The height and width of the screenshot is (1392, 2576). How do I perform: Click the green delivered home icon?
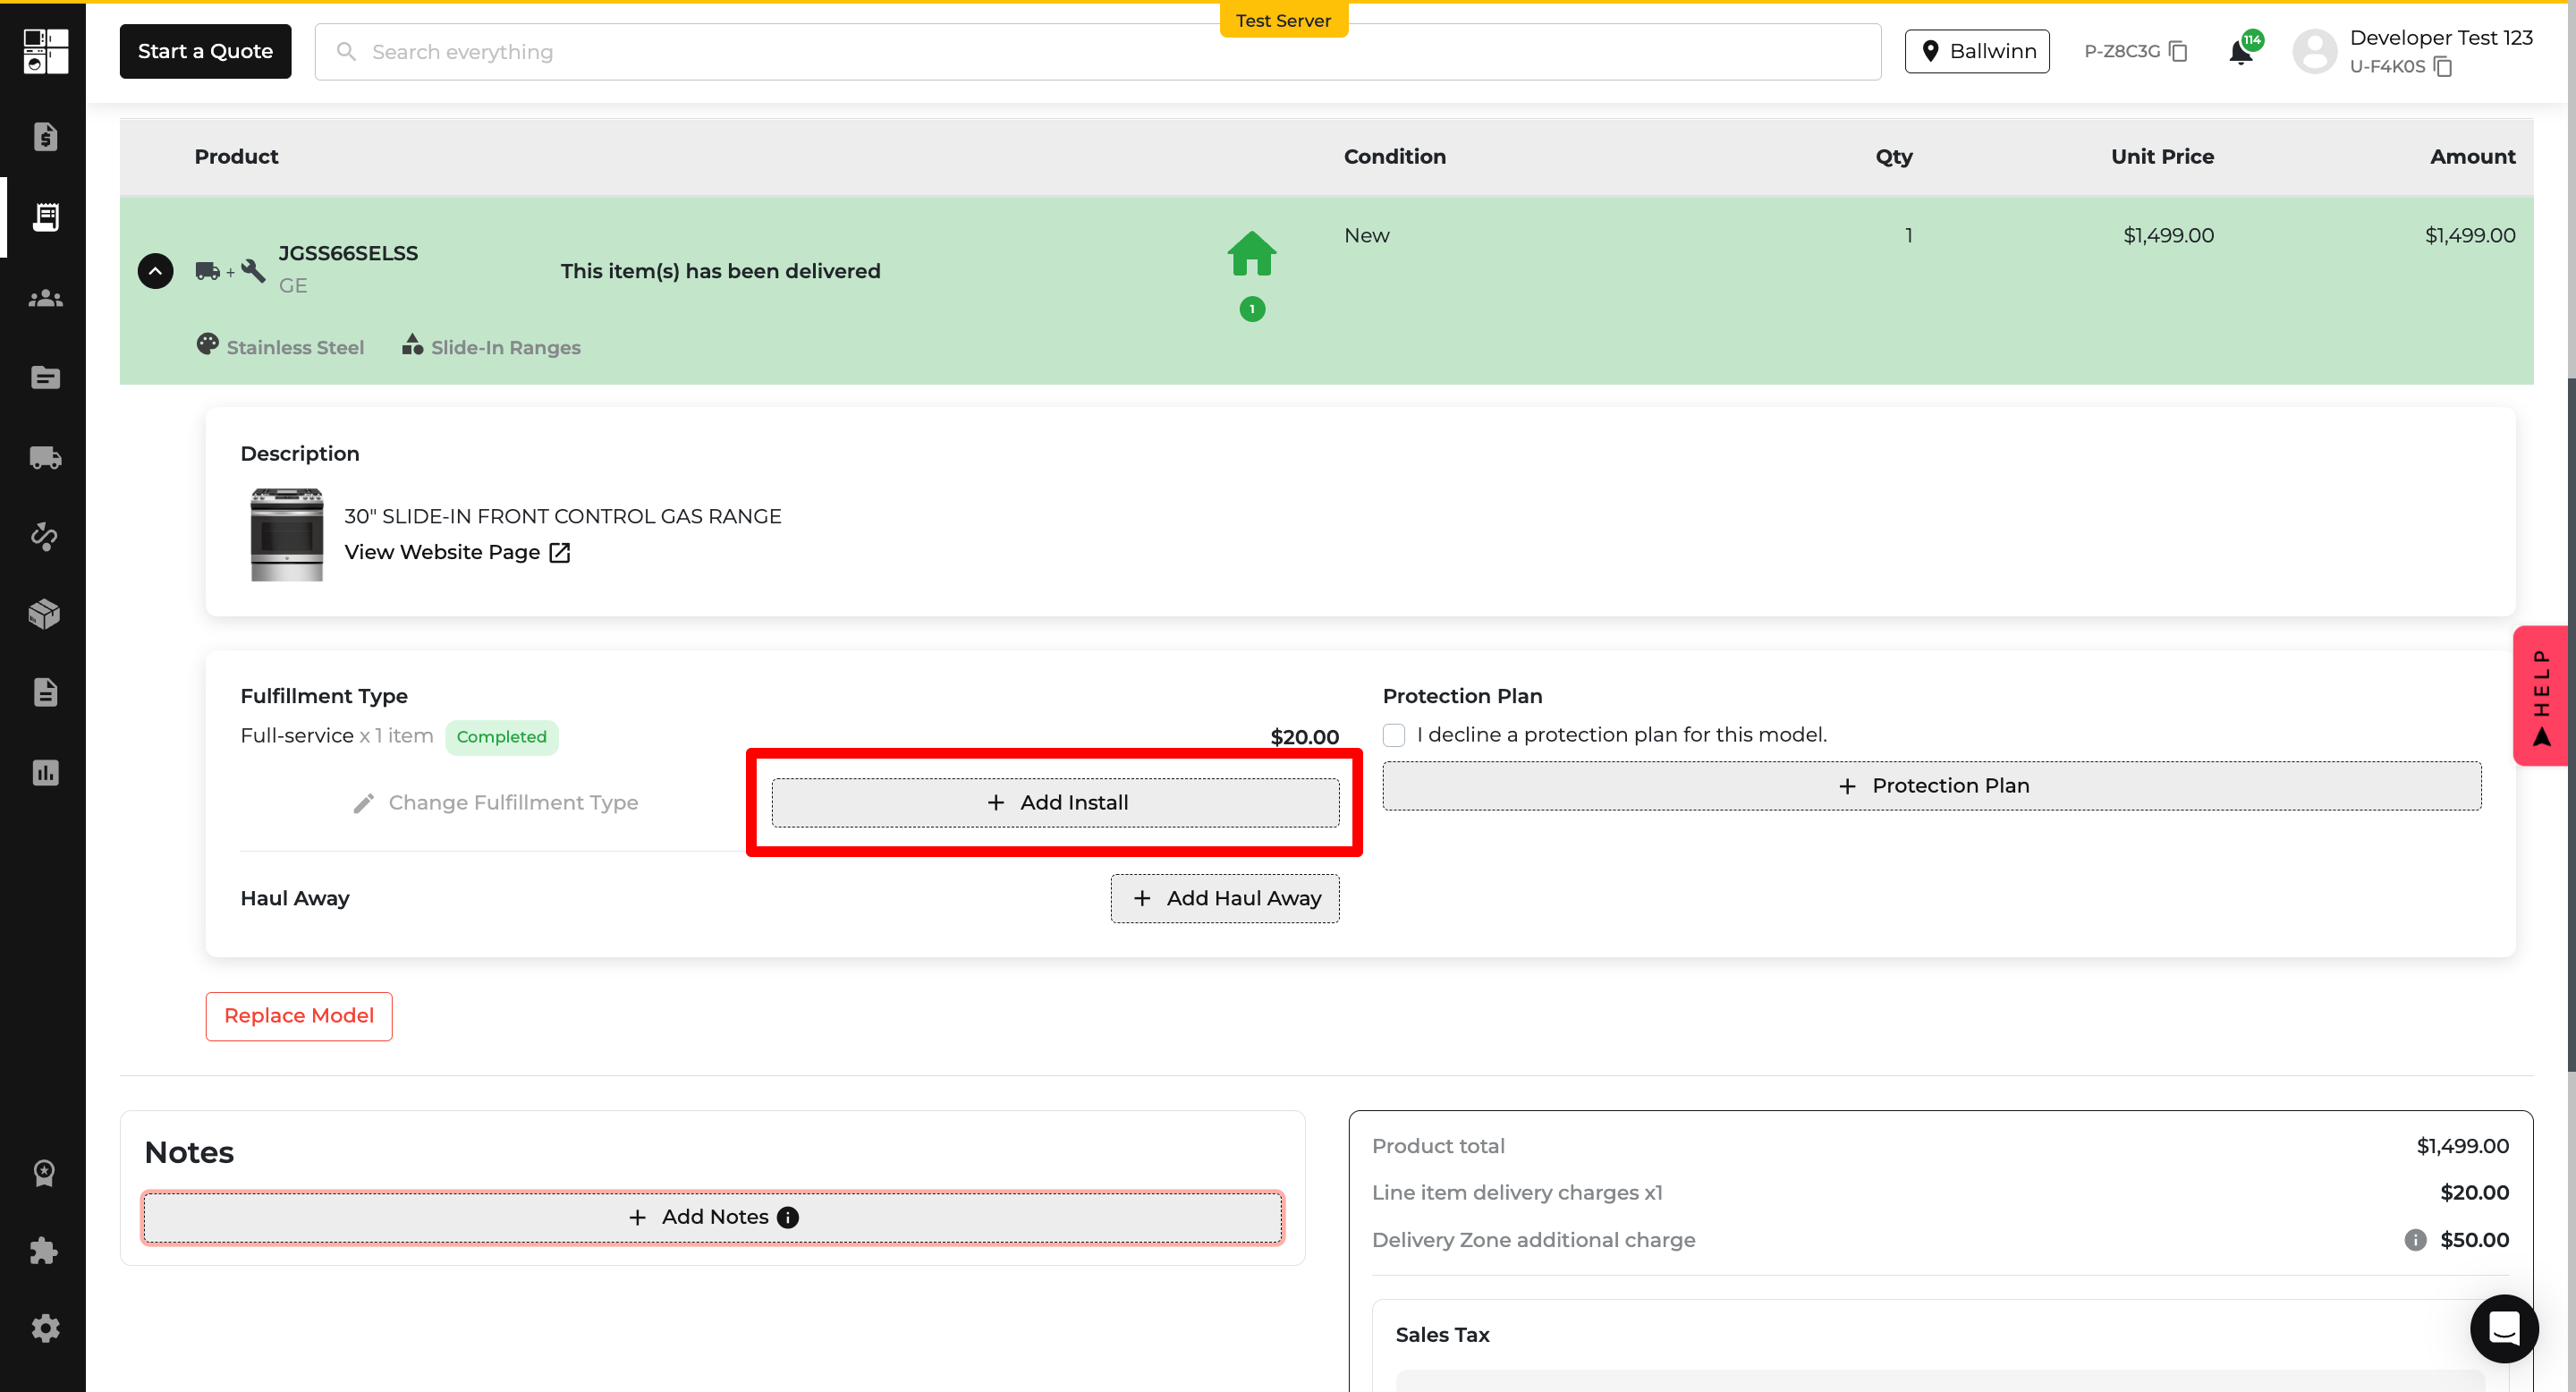pyautogui.click(x=1251, y=254)
